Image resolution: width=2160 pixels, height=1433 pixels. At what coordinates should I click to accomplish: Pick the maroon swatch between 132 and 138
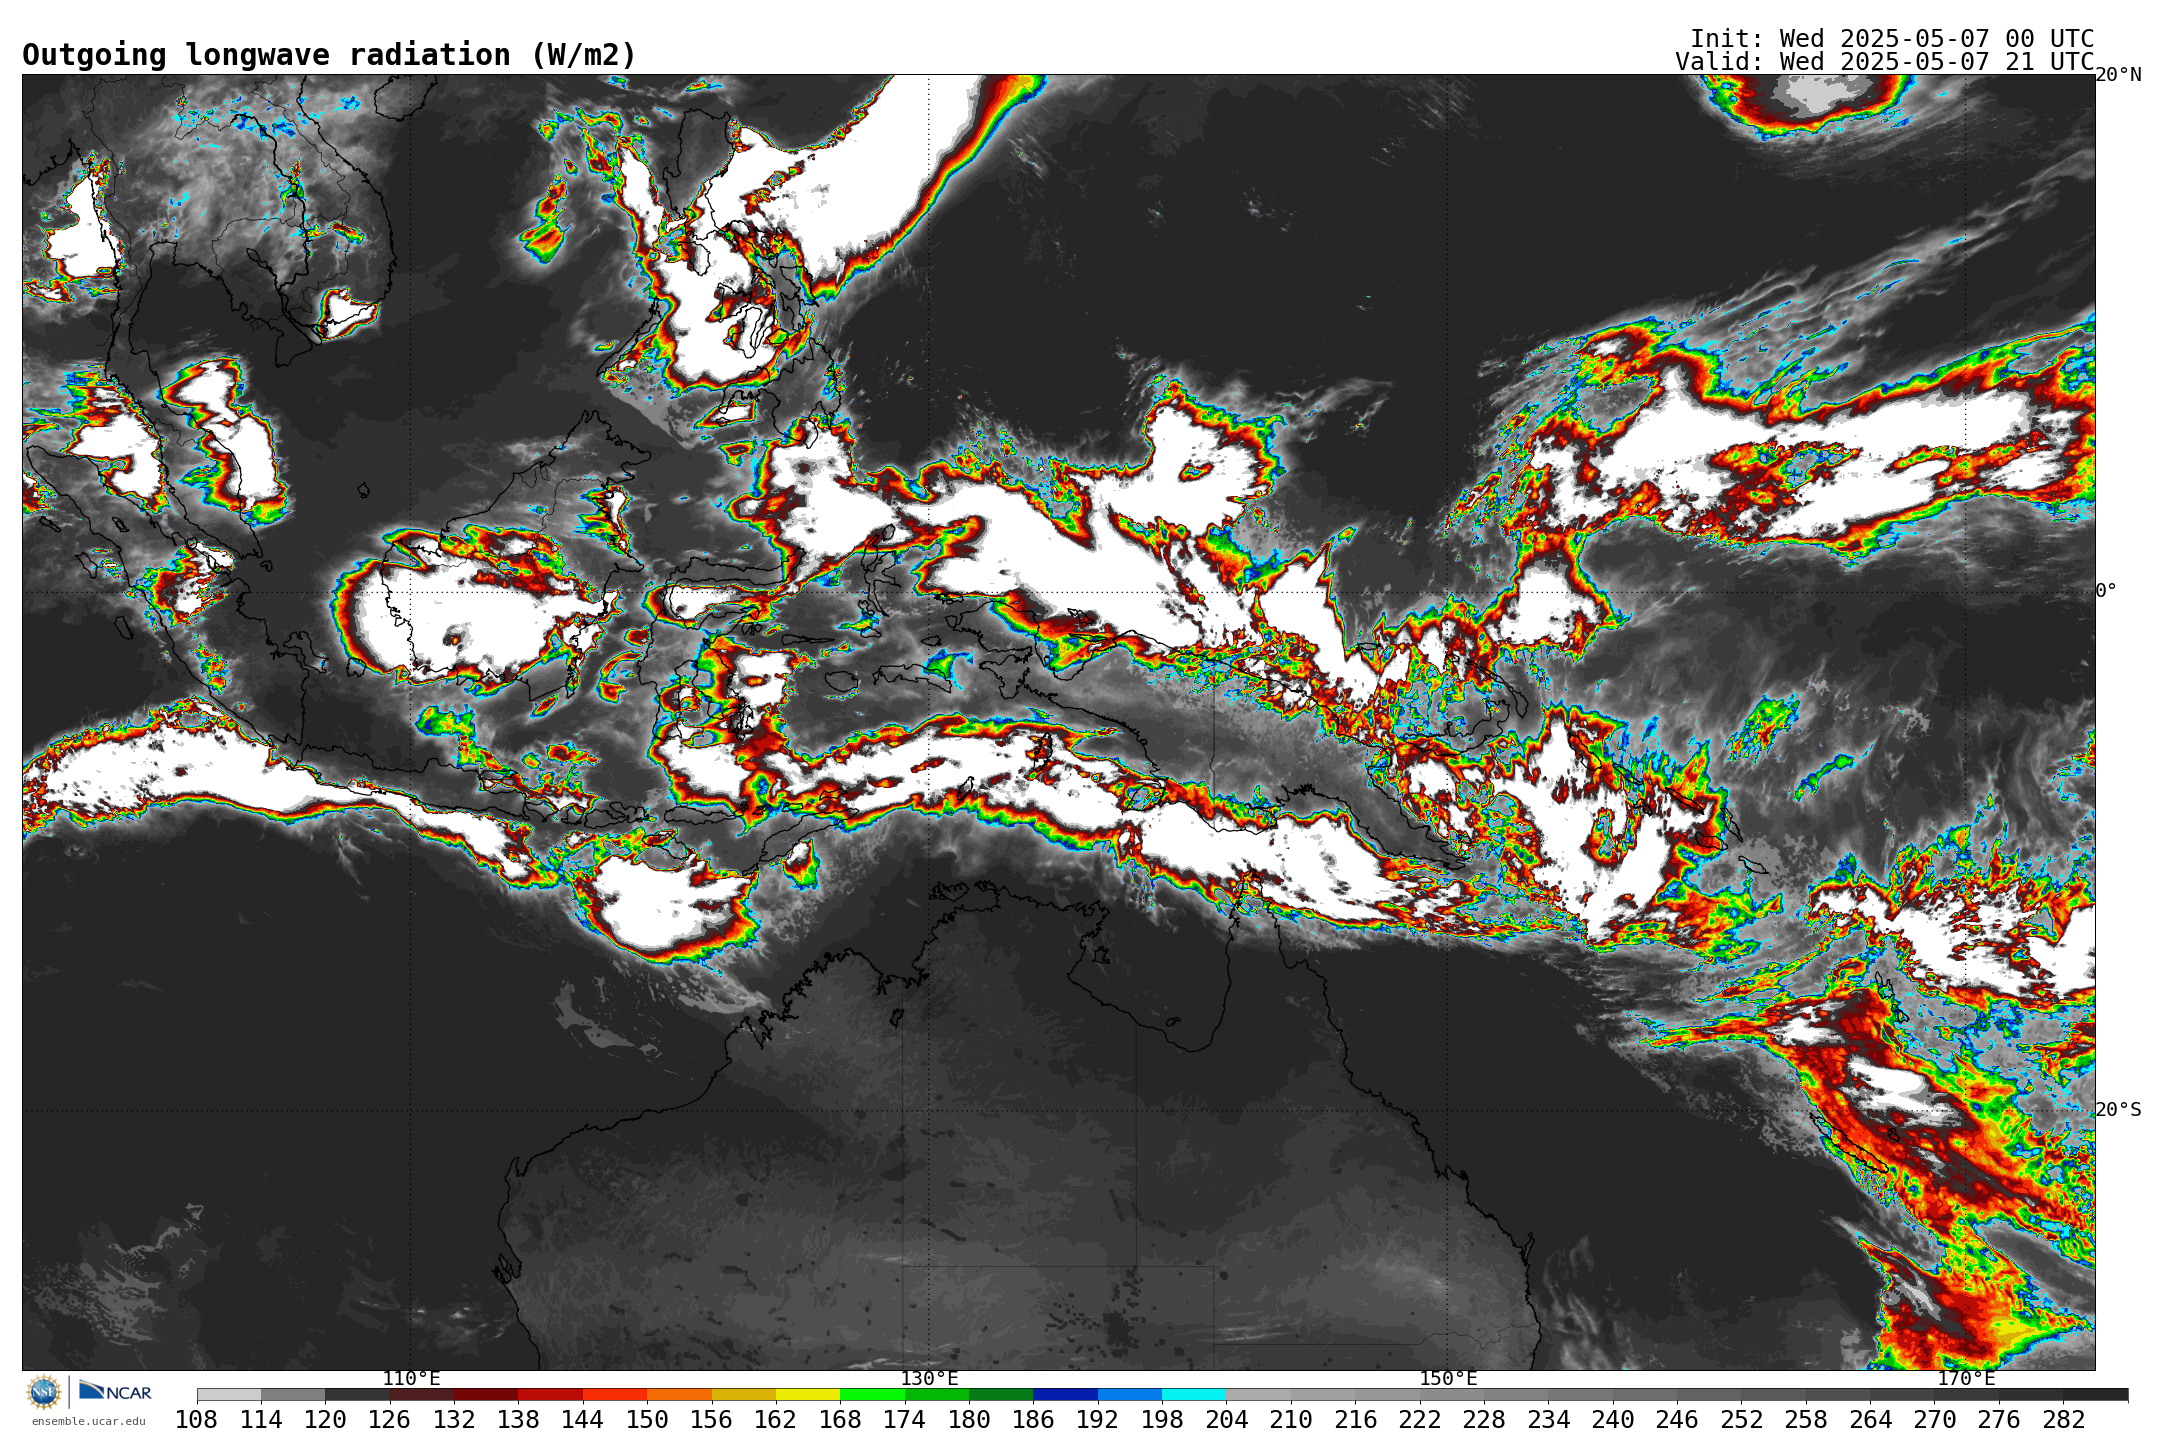(x=486, y=1395)
